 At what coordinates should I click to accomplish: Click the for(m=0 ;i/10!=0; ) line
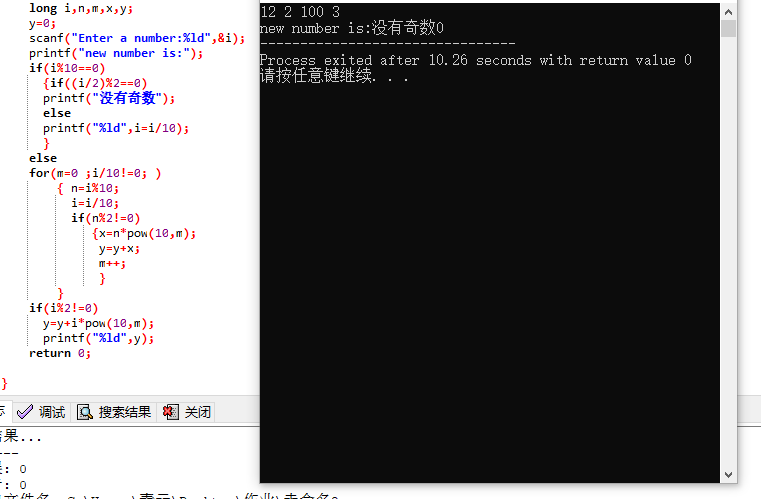95,173
